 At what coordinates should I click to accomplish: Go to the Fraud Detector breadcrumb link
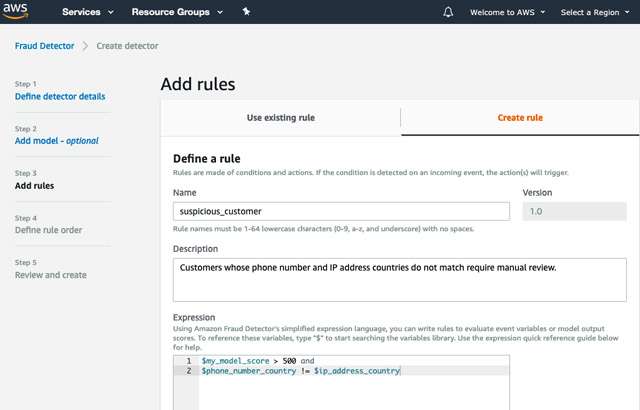(x=44, y=46)
